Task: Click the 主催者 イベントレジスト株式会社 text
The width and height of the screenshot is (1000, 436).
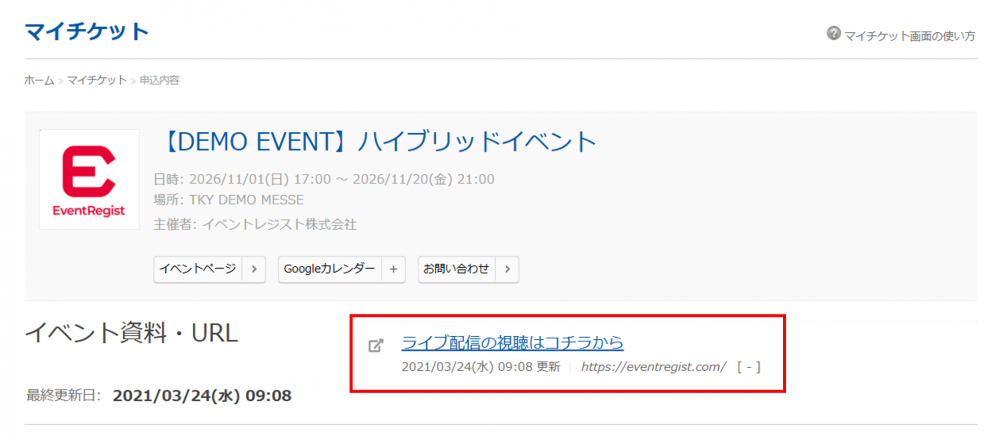Action: tap(255, 224)
